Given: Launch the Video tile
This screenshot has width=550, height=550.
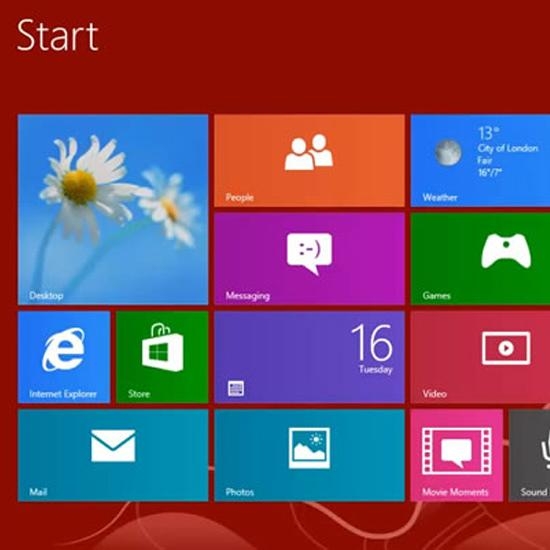Looking at the screenshot, I should [x=480, y=357].
